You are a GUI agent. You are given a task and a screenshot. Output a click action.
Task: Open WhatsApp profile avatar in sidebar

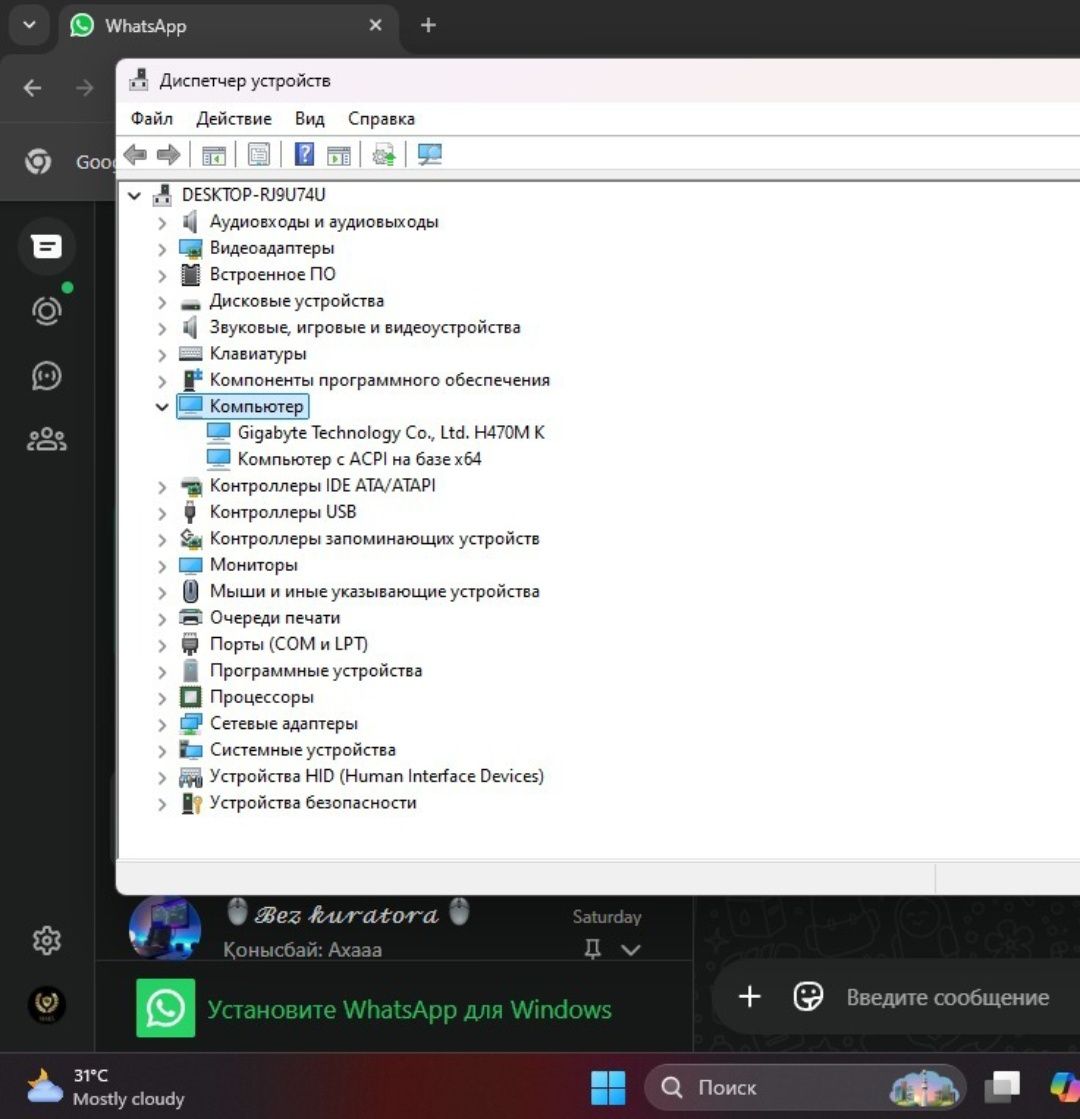coord(46,1005)
